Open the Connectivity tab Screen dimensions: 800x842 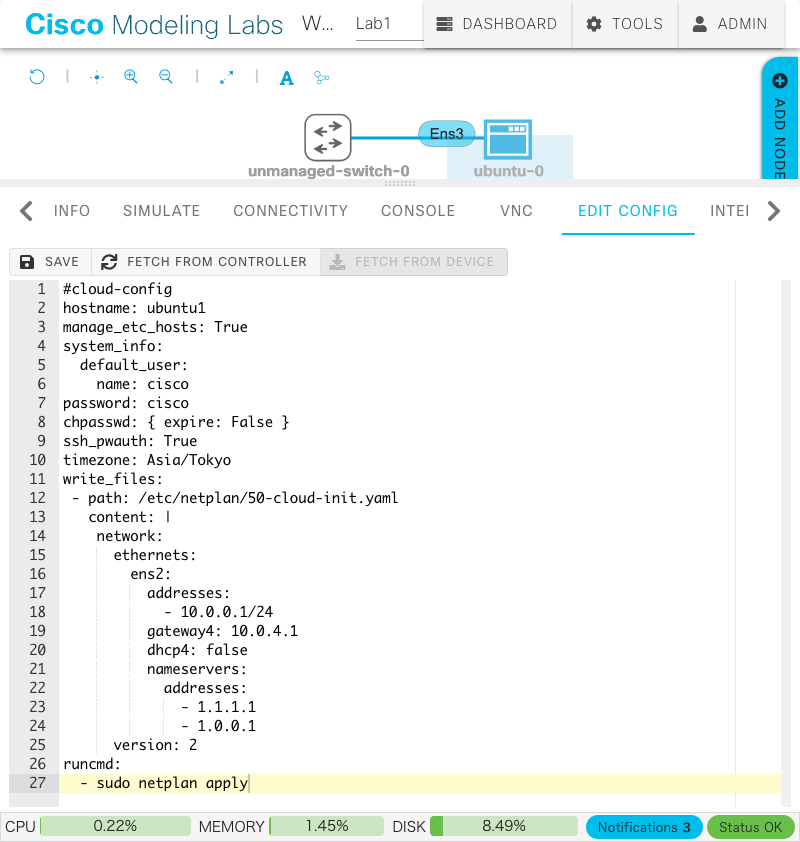click(x=290, y=211)
